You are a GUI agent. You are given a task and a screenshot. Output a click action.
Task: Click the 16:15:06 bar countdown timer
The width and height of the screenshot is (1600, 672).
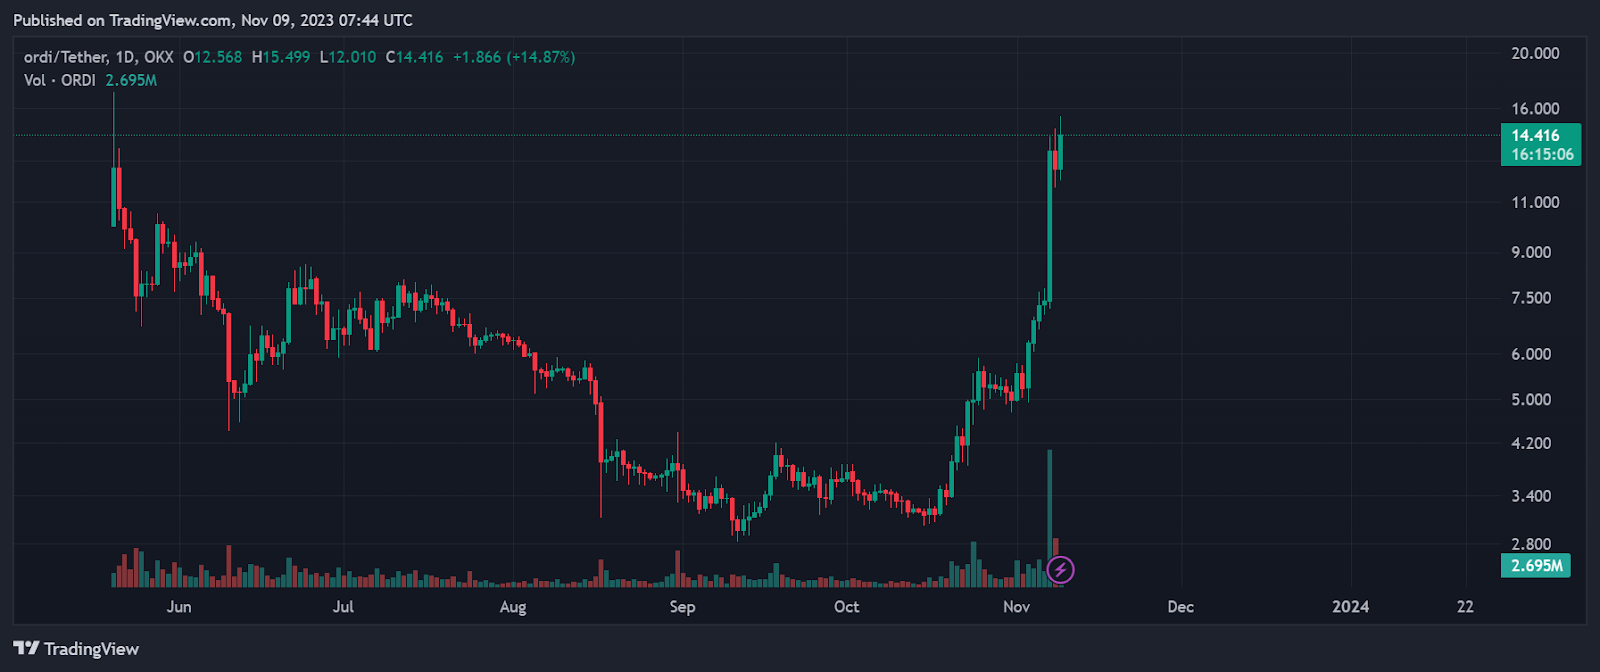click(x=1542, y=154)
